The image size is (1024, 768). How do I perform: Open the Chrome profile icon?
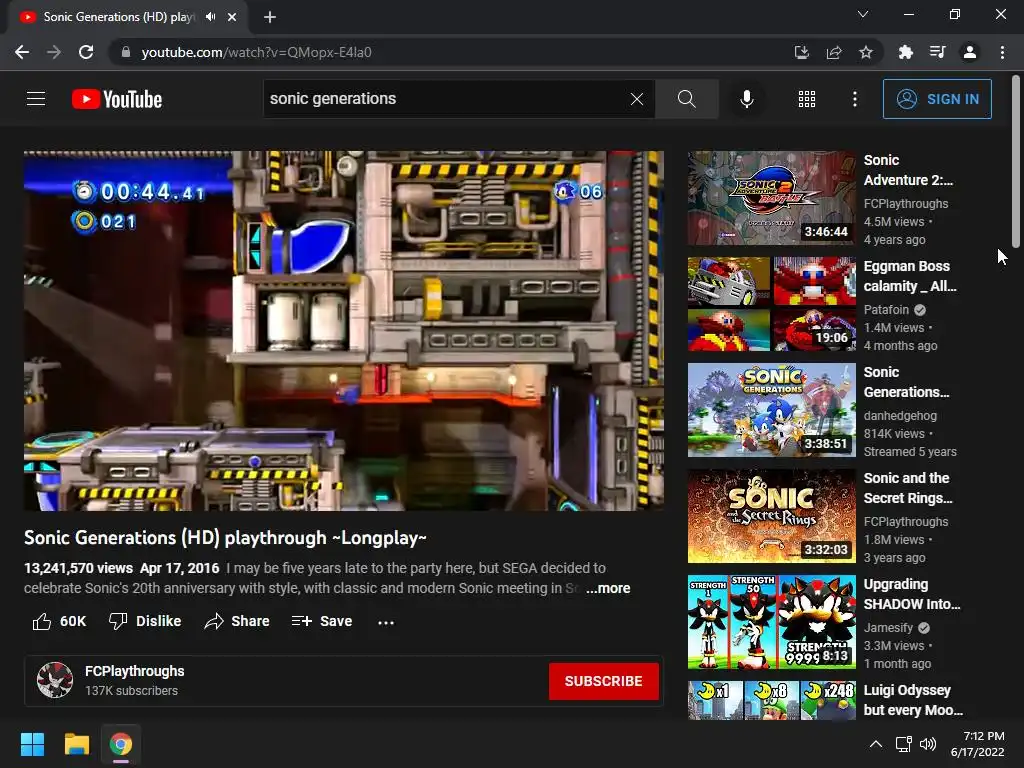(970, 52)
